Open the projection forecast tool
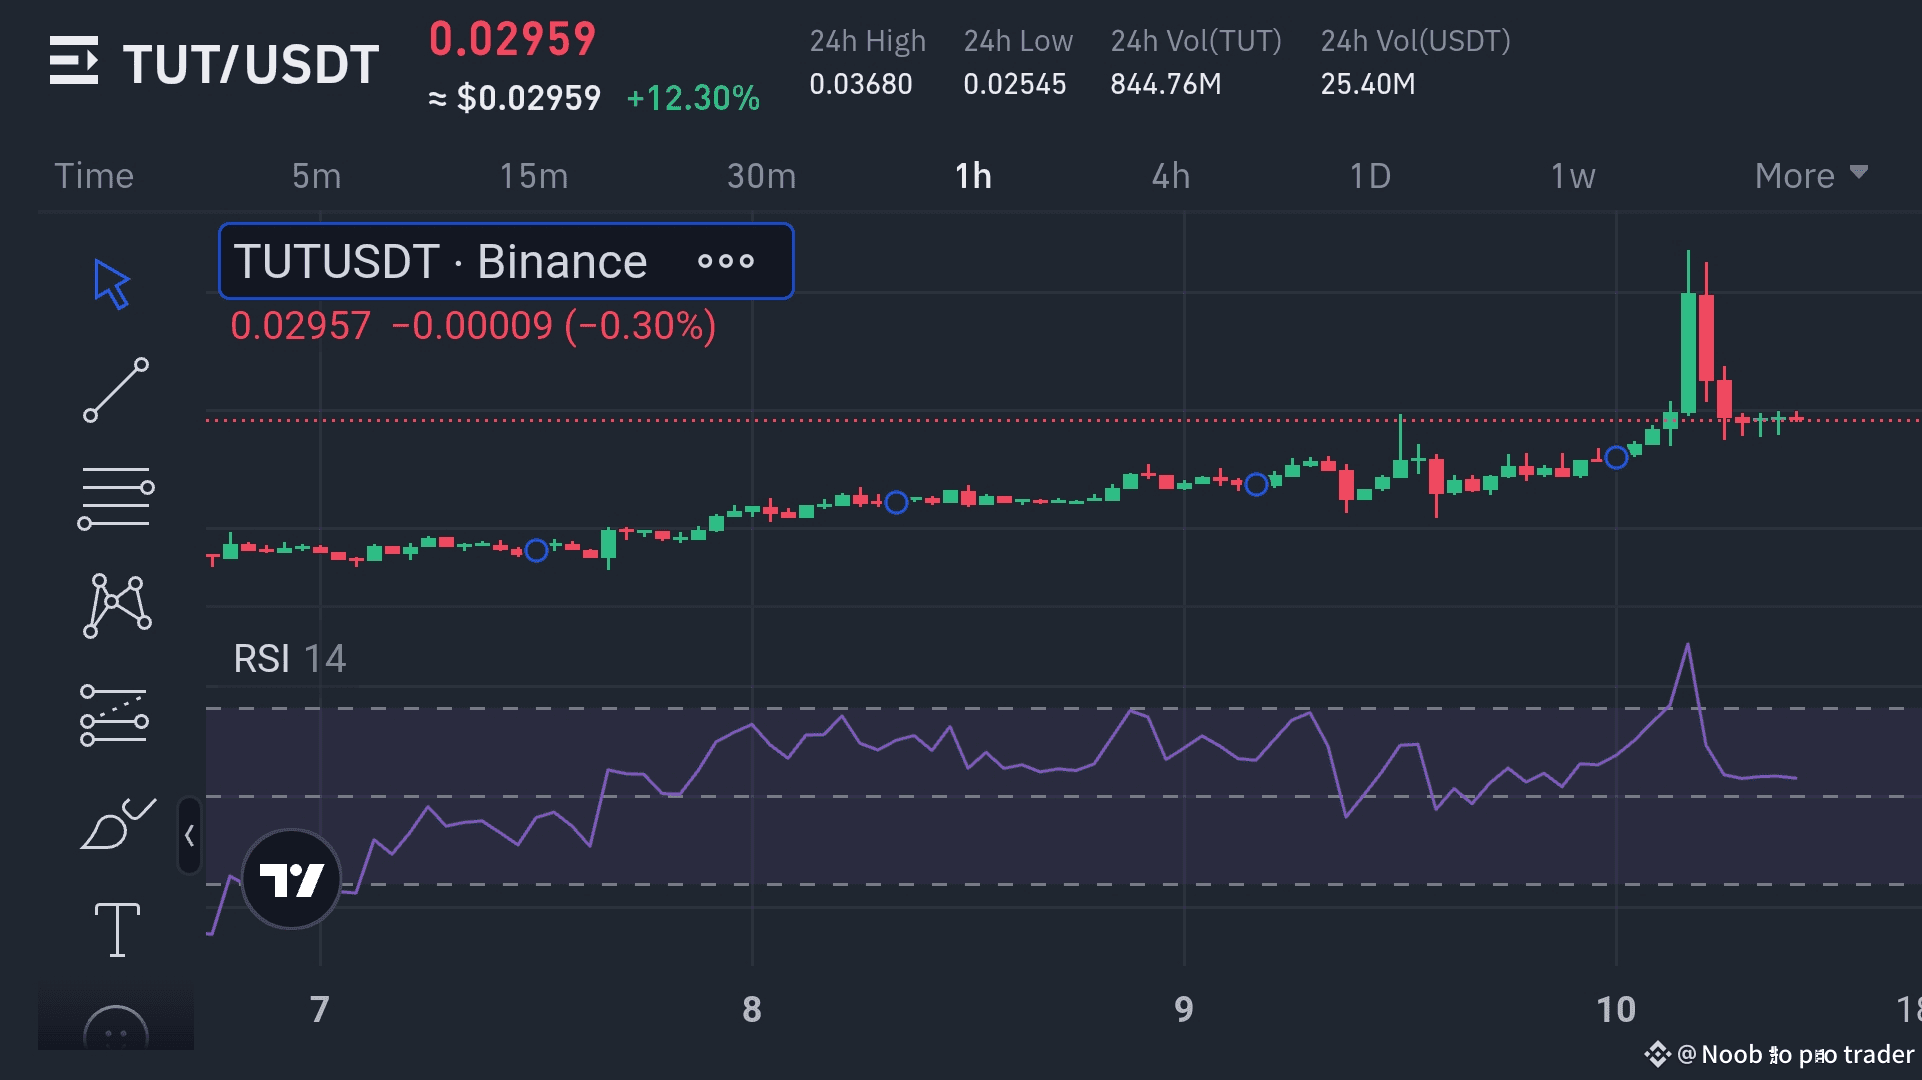The image size is (1922, 1080). pyautogui.click(x=114, y=715)
